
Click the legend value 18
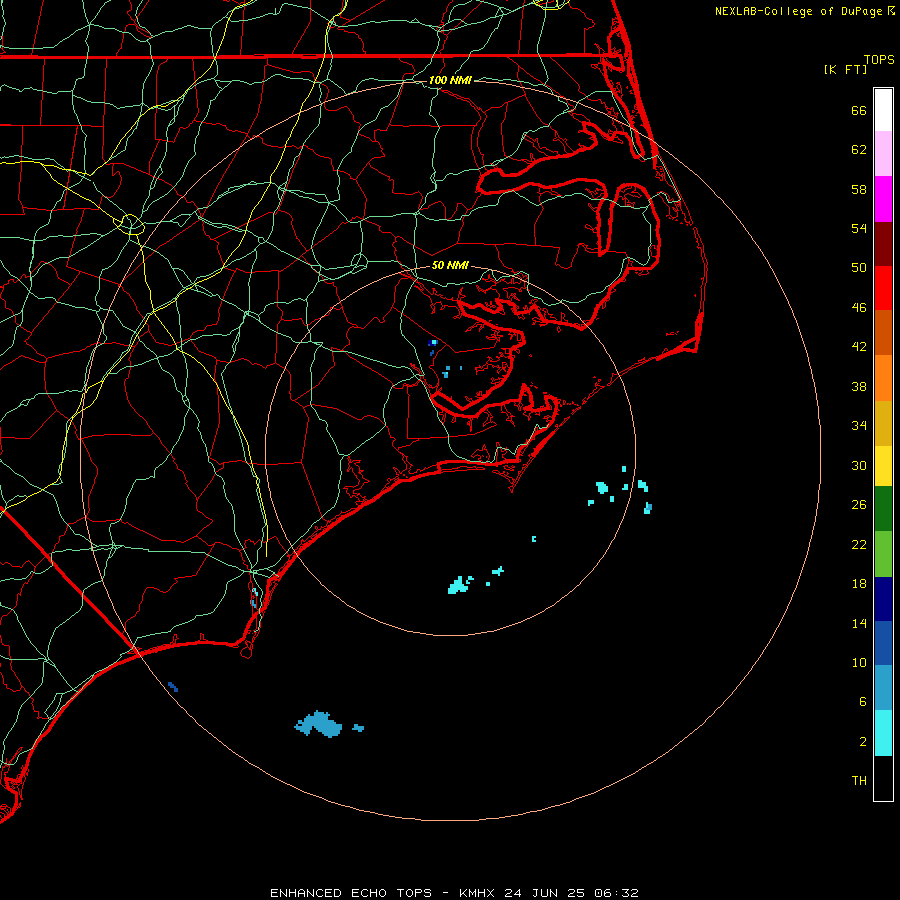(859, 584)
